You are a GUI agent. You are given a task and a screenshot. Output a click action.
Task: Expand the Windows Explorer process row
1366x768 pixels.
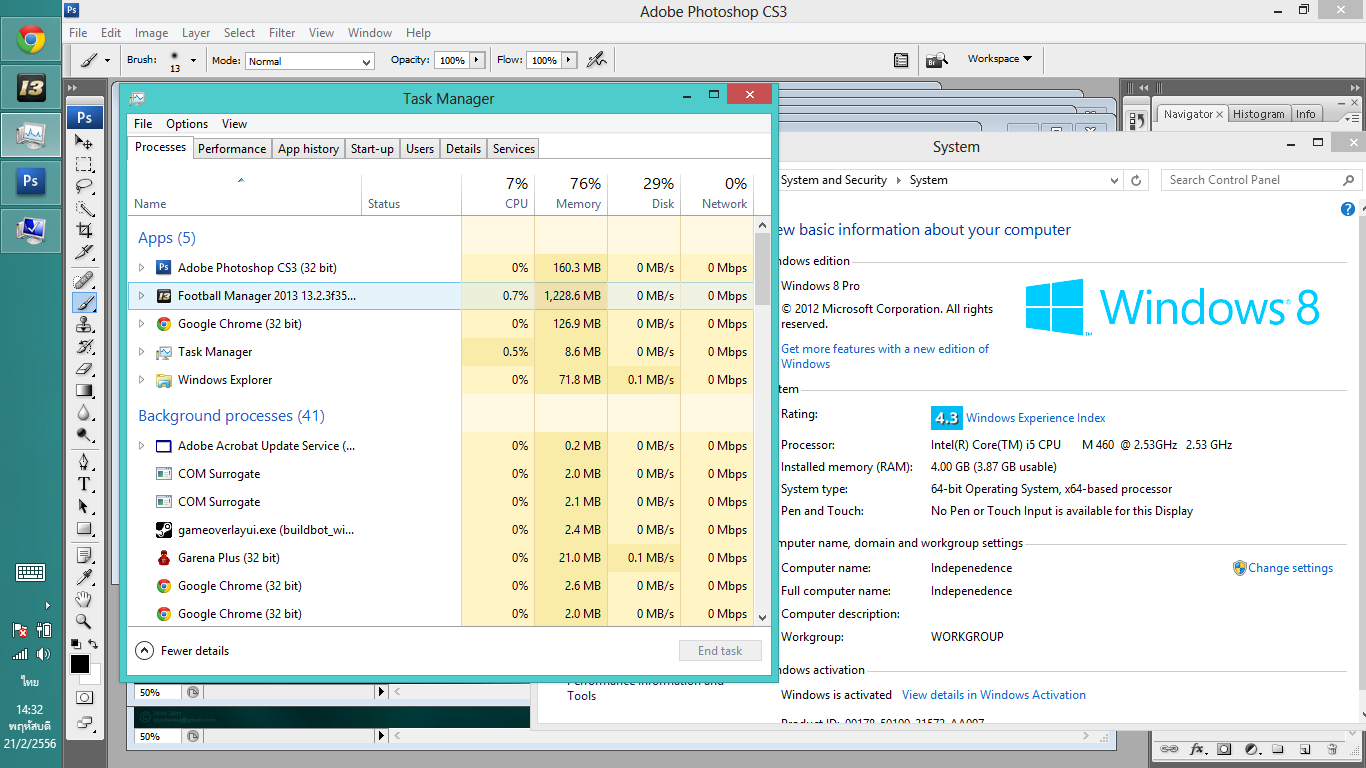coord(141,380)
